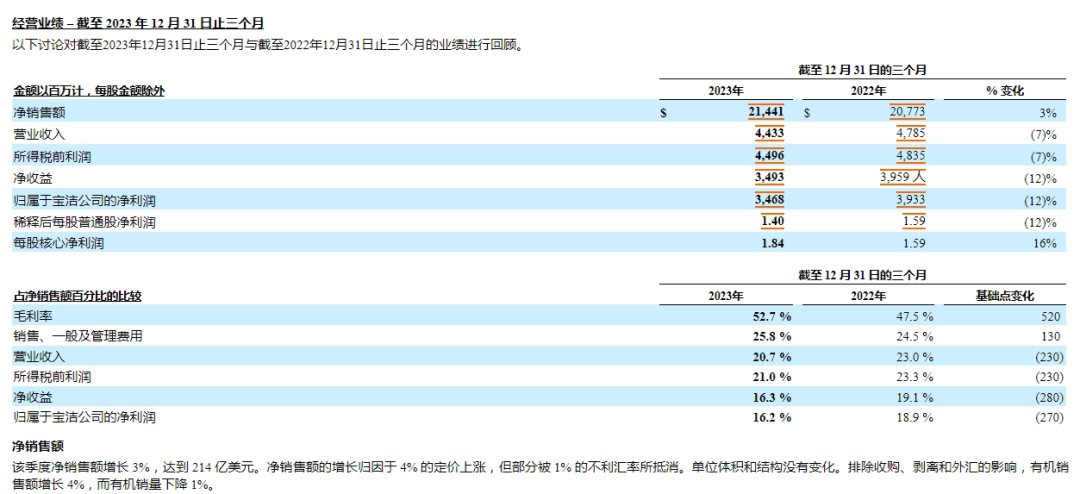
Task: Select the 2023 net sales value 21,441
Action: click(x=765, y=112)
